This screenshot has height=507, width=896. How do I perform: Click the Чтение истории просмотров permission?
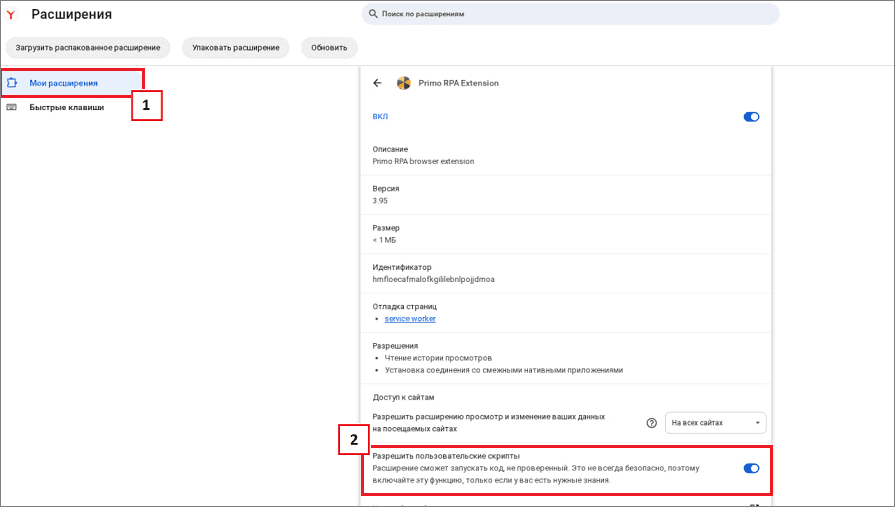click(438, 358)
